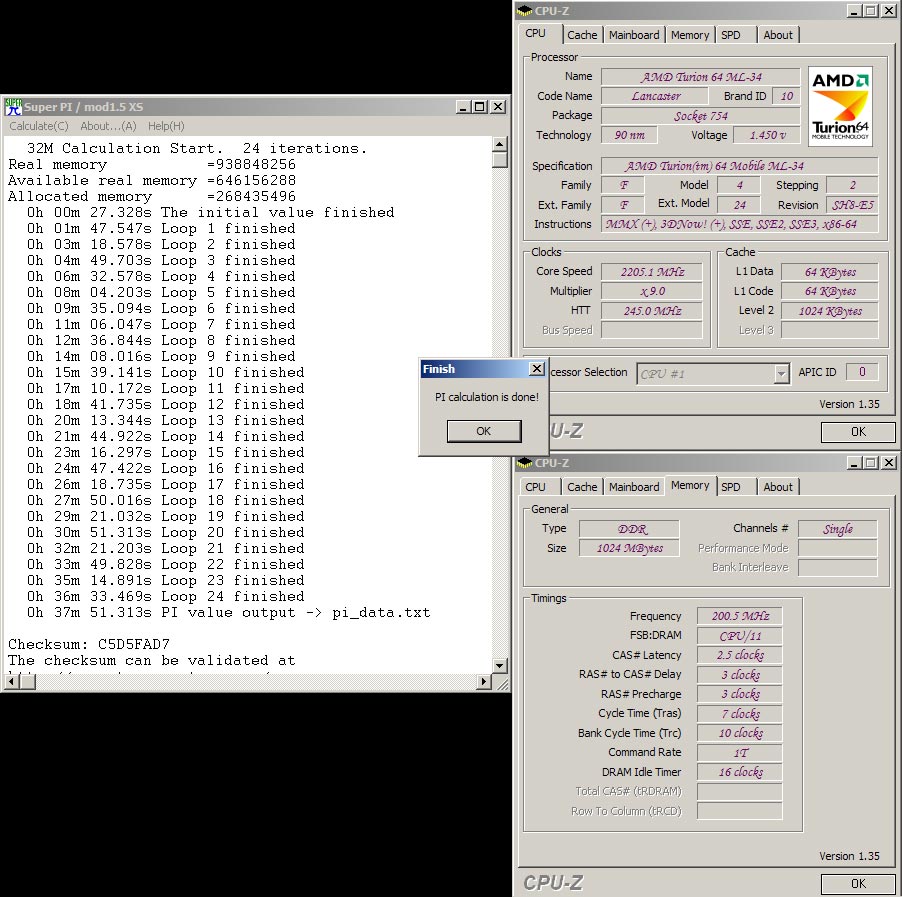Viewport: 902px width, 897px height.
Task: Click the Name field AMD Turion 64 ML-34
Action: pos(701,77)
